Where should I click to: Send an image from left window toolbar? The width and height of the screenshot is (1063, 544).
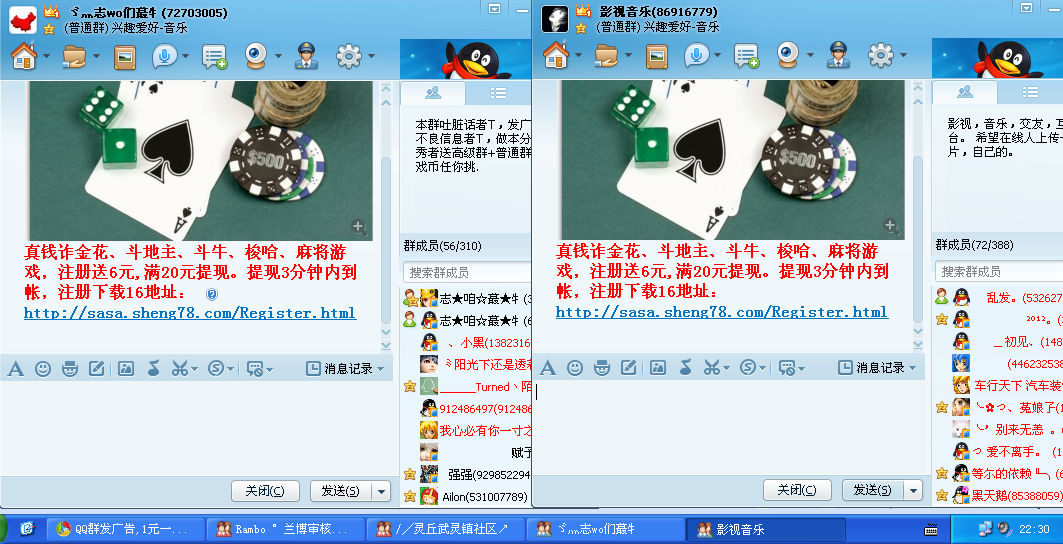tap(126, 369)
